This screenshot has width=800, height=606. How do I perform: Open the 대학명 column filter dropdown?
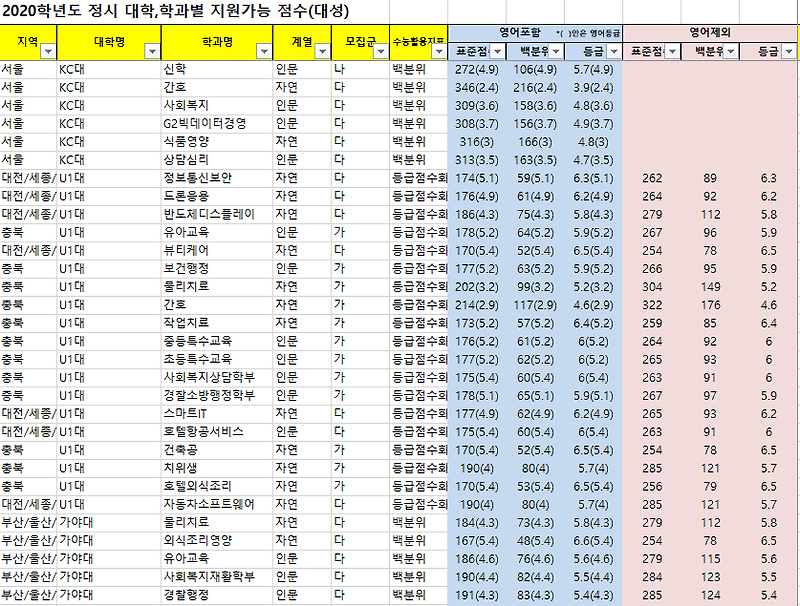(x=152, y=52)
